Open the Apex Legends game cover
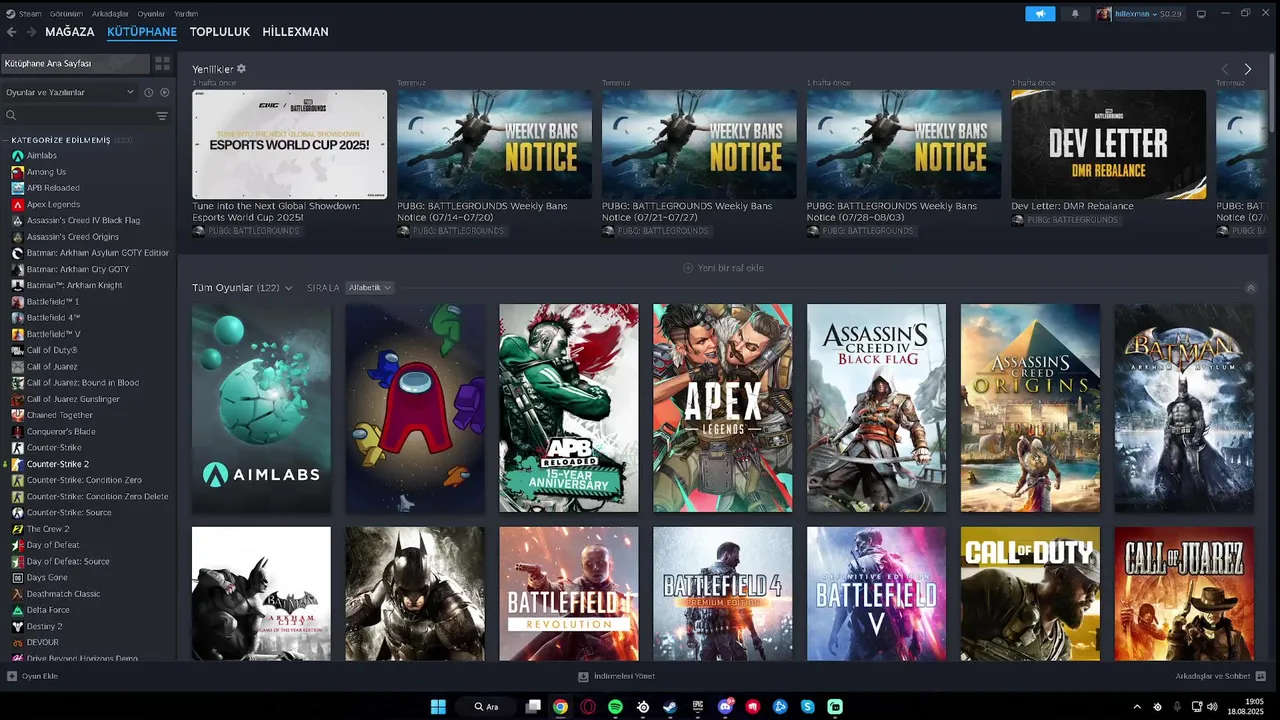This screenshot has height=720, width=1280. (723, 408)
